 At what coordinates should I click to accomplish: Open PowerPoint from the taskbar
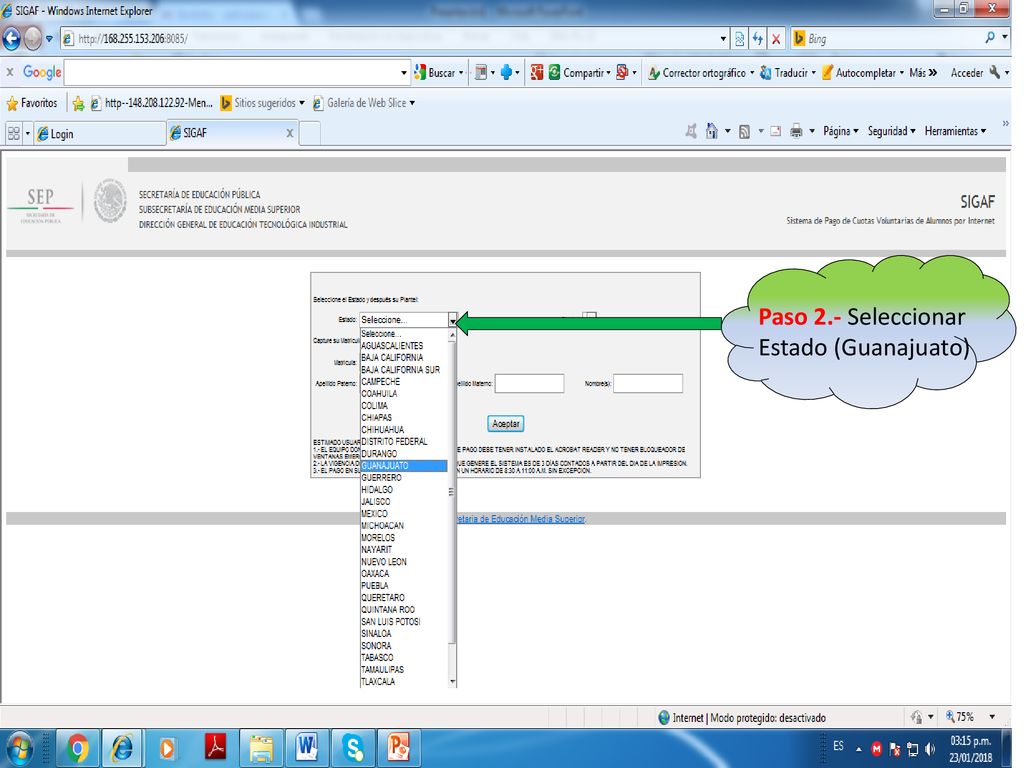point(398,748)
